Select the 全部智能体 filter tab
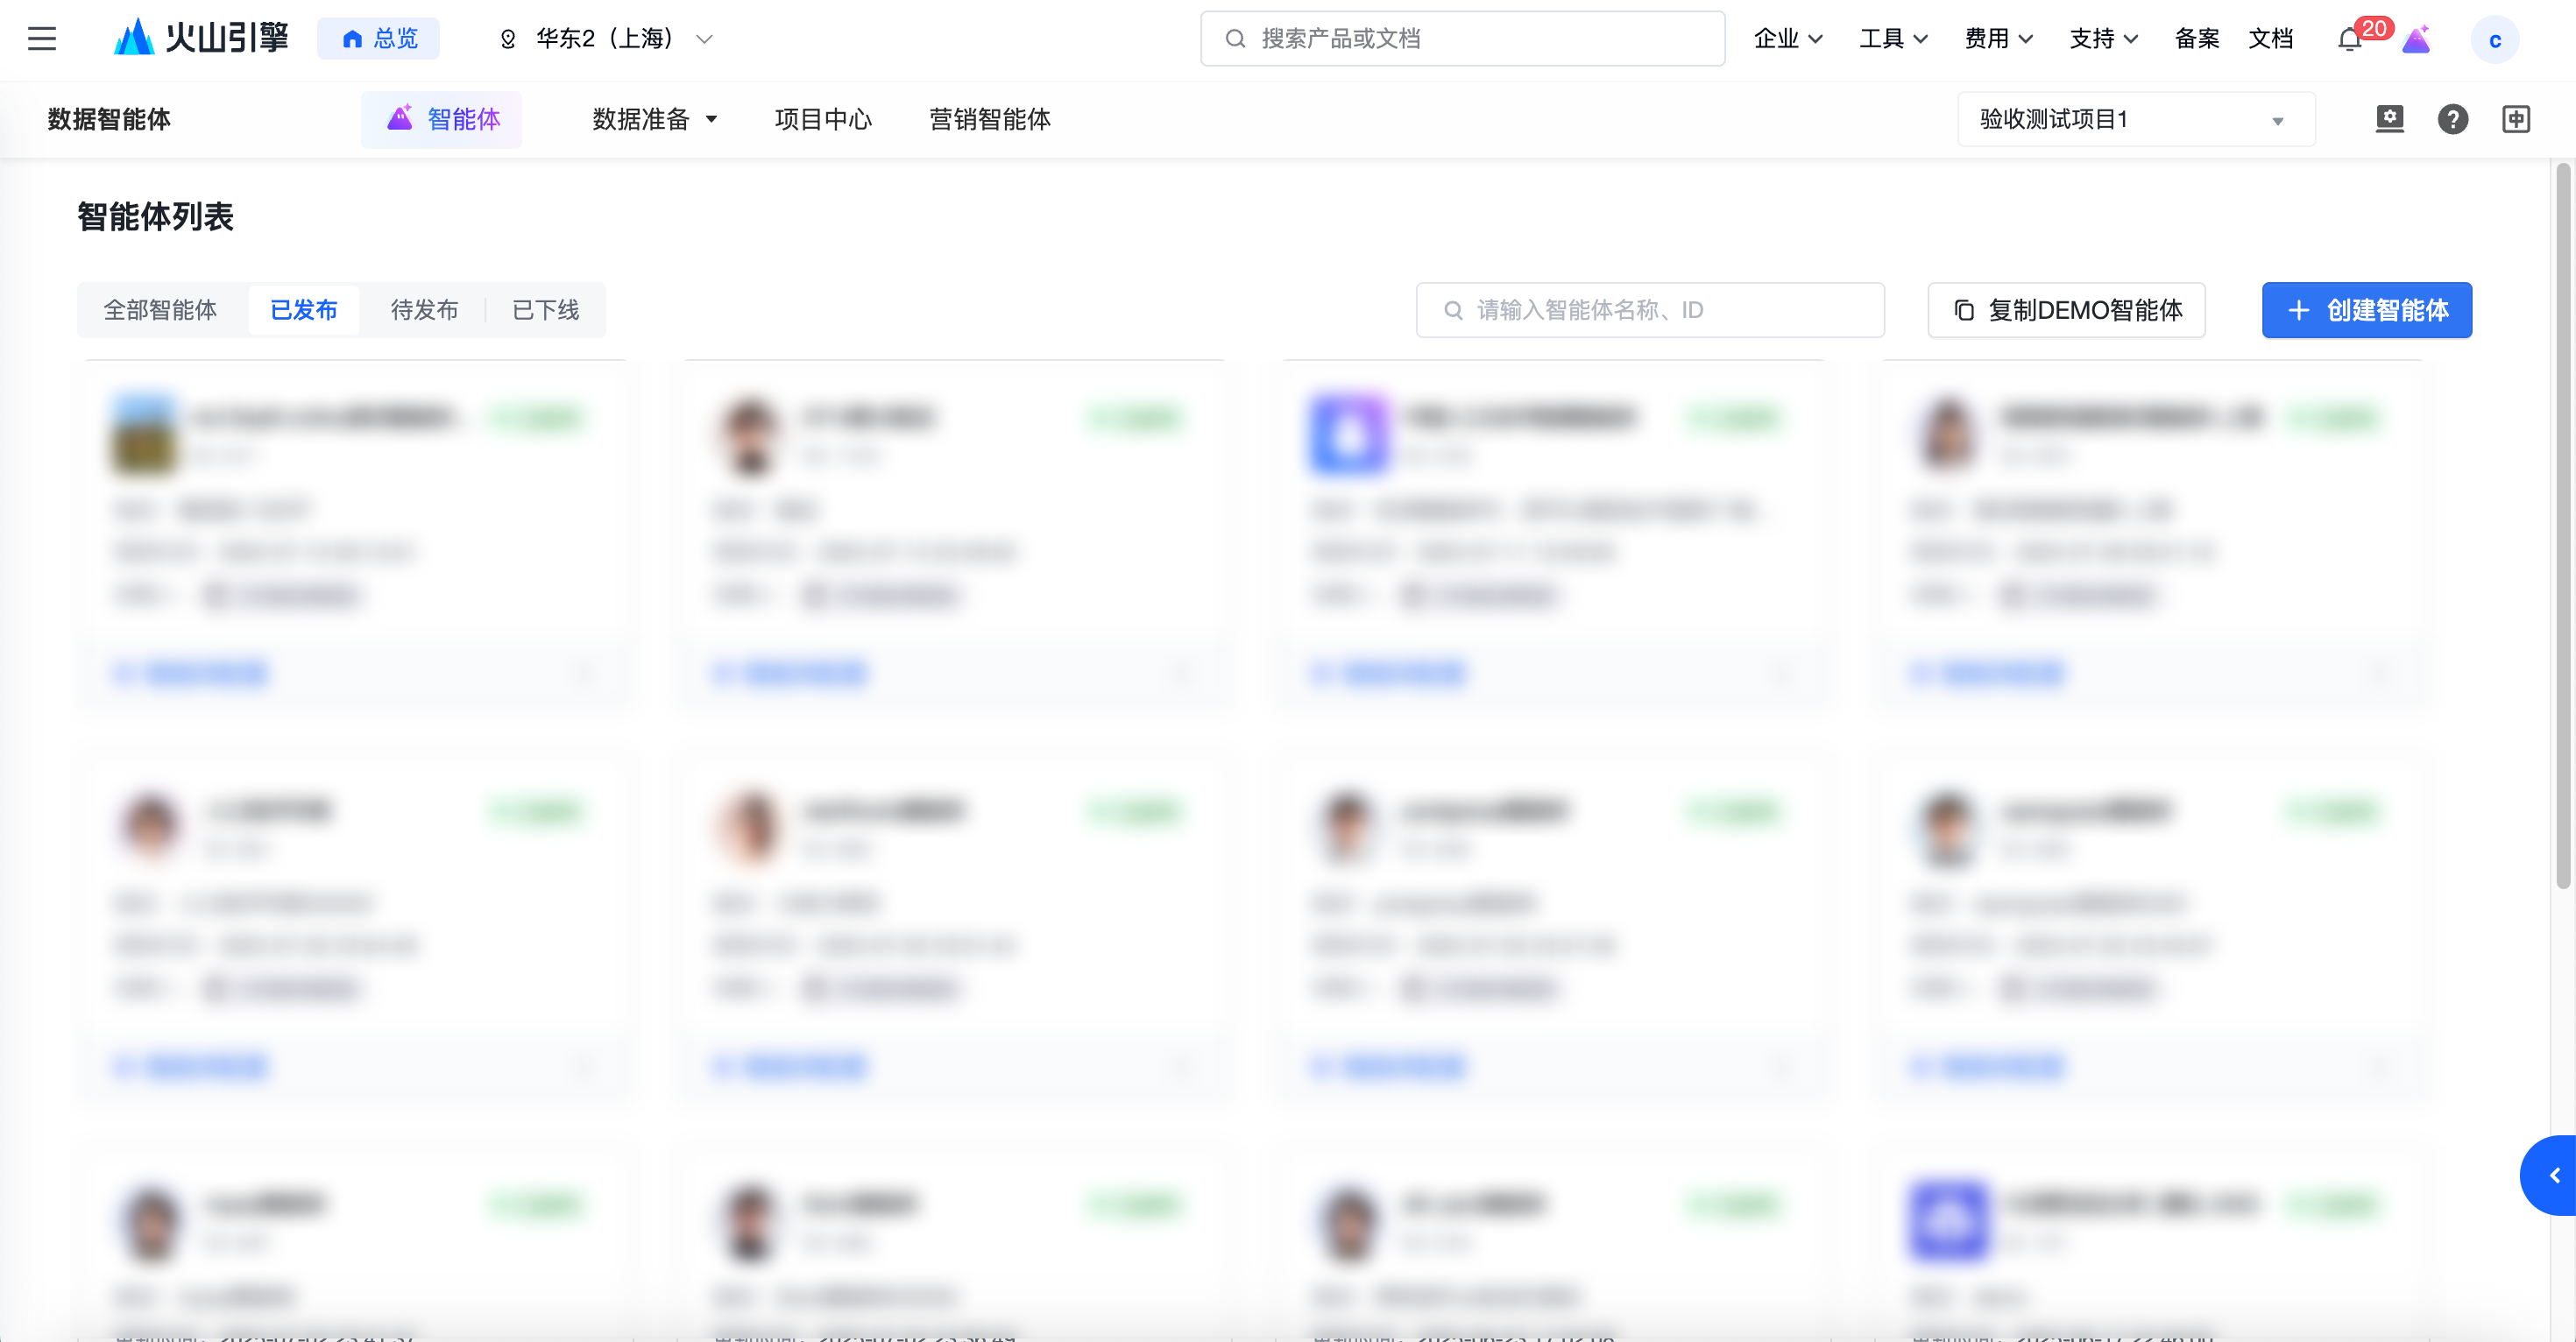Image resolution: width=2576 pixels, height=1342 pixels. pyautogui.click(x=160, y=310)
